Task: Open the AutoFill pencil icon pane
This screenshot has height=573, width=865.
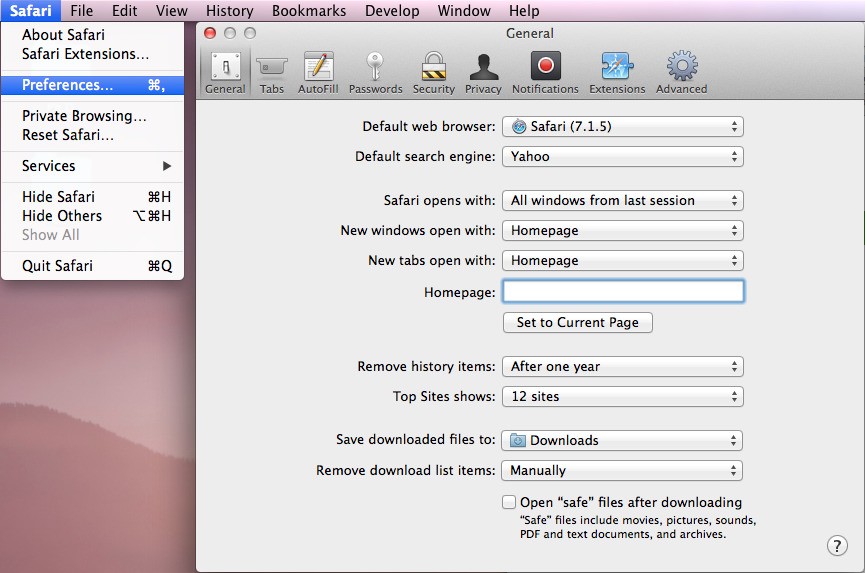Action: click(x=318, y=73)
